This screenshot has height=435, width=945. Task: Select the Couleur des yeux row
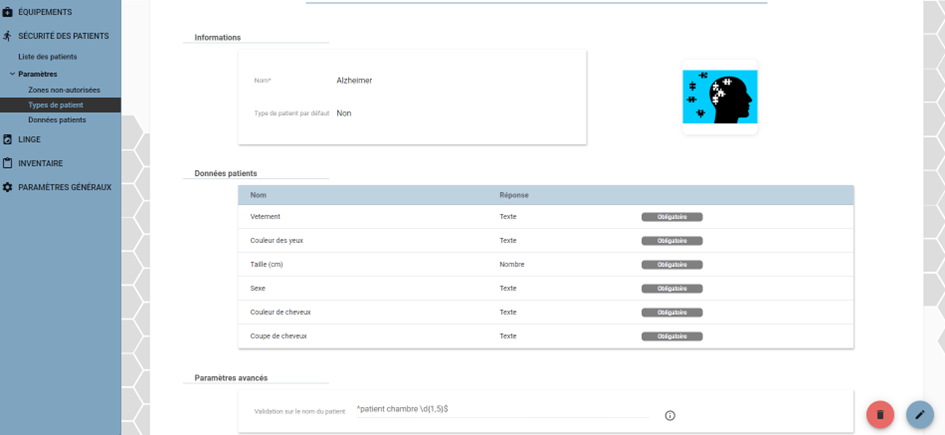pos(546,240)
